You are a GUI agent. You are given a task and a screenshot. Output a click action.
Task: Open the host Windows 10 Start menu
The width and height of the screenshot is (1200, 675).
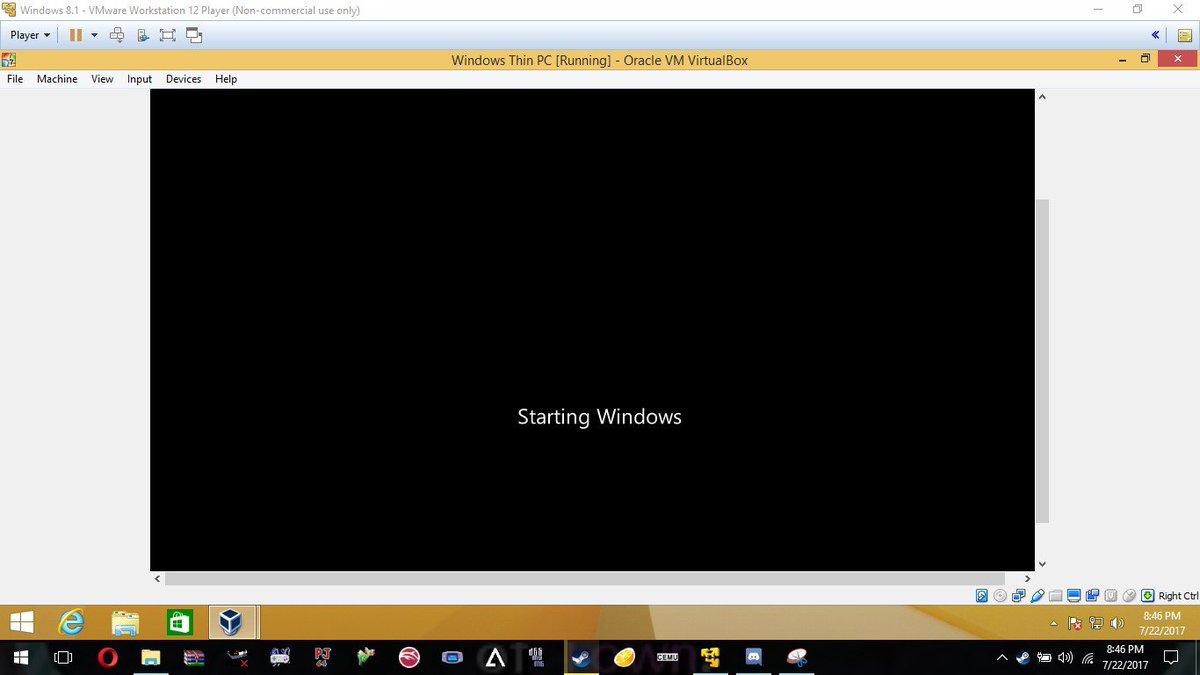click(x=20, y=658)
